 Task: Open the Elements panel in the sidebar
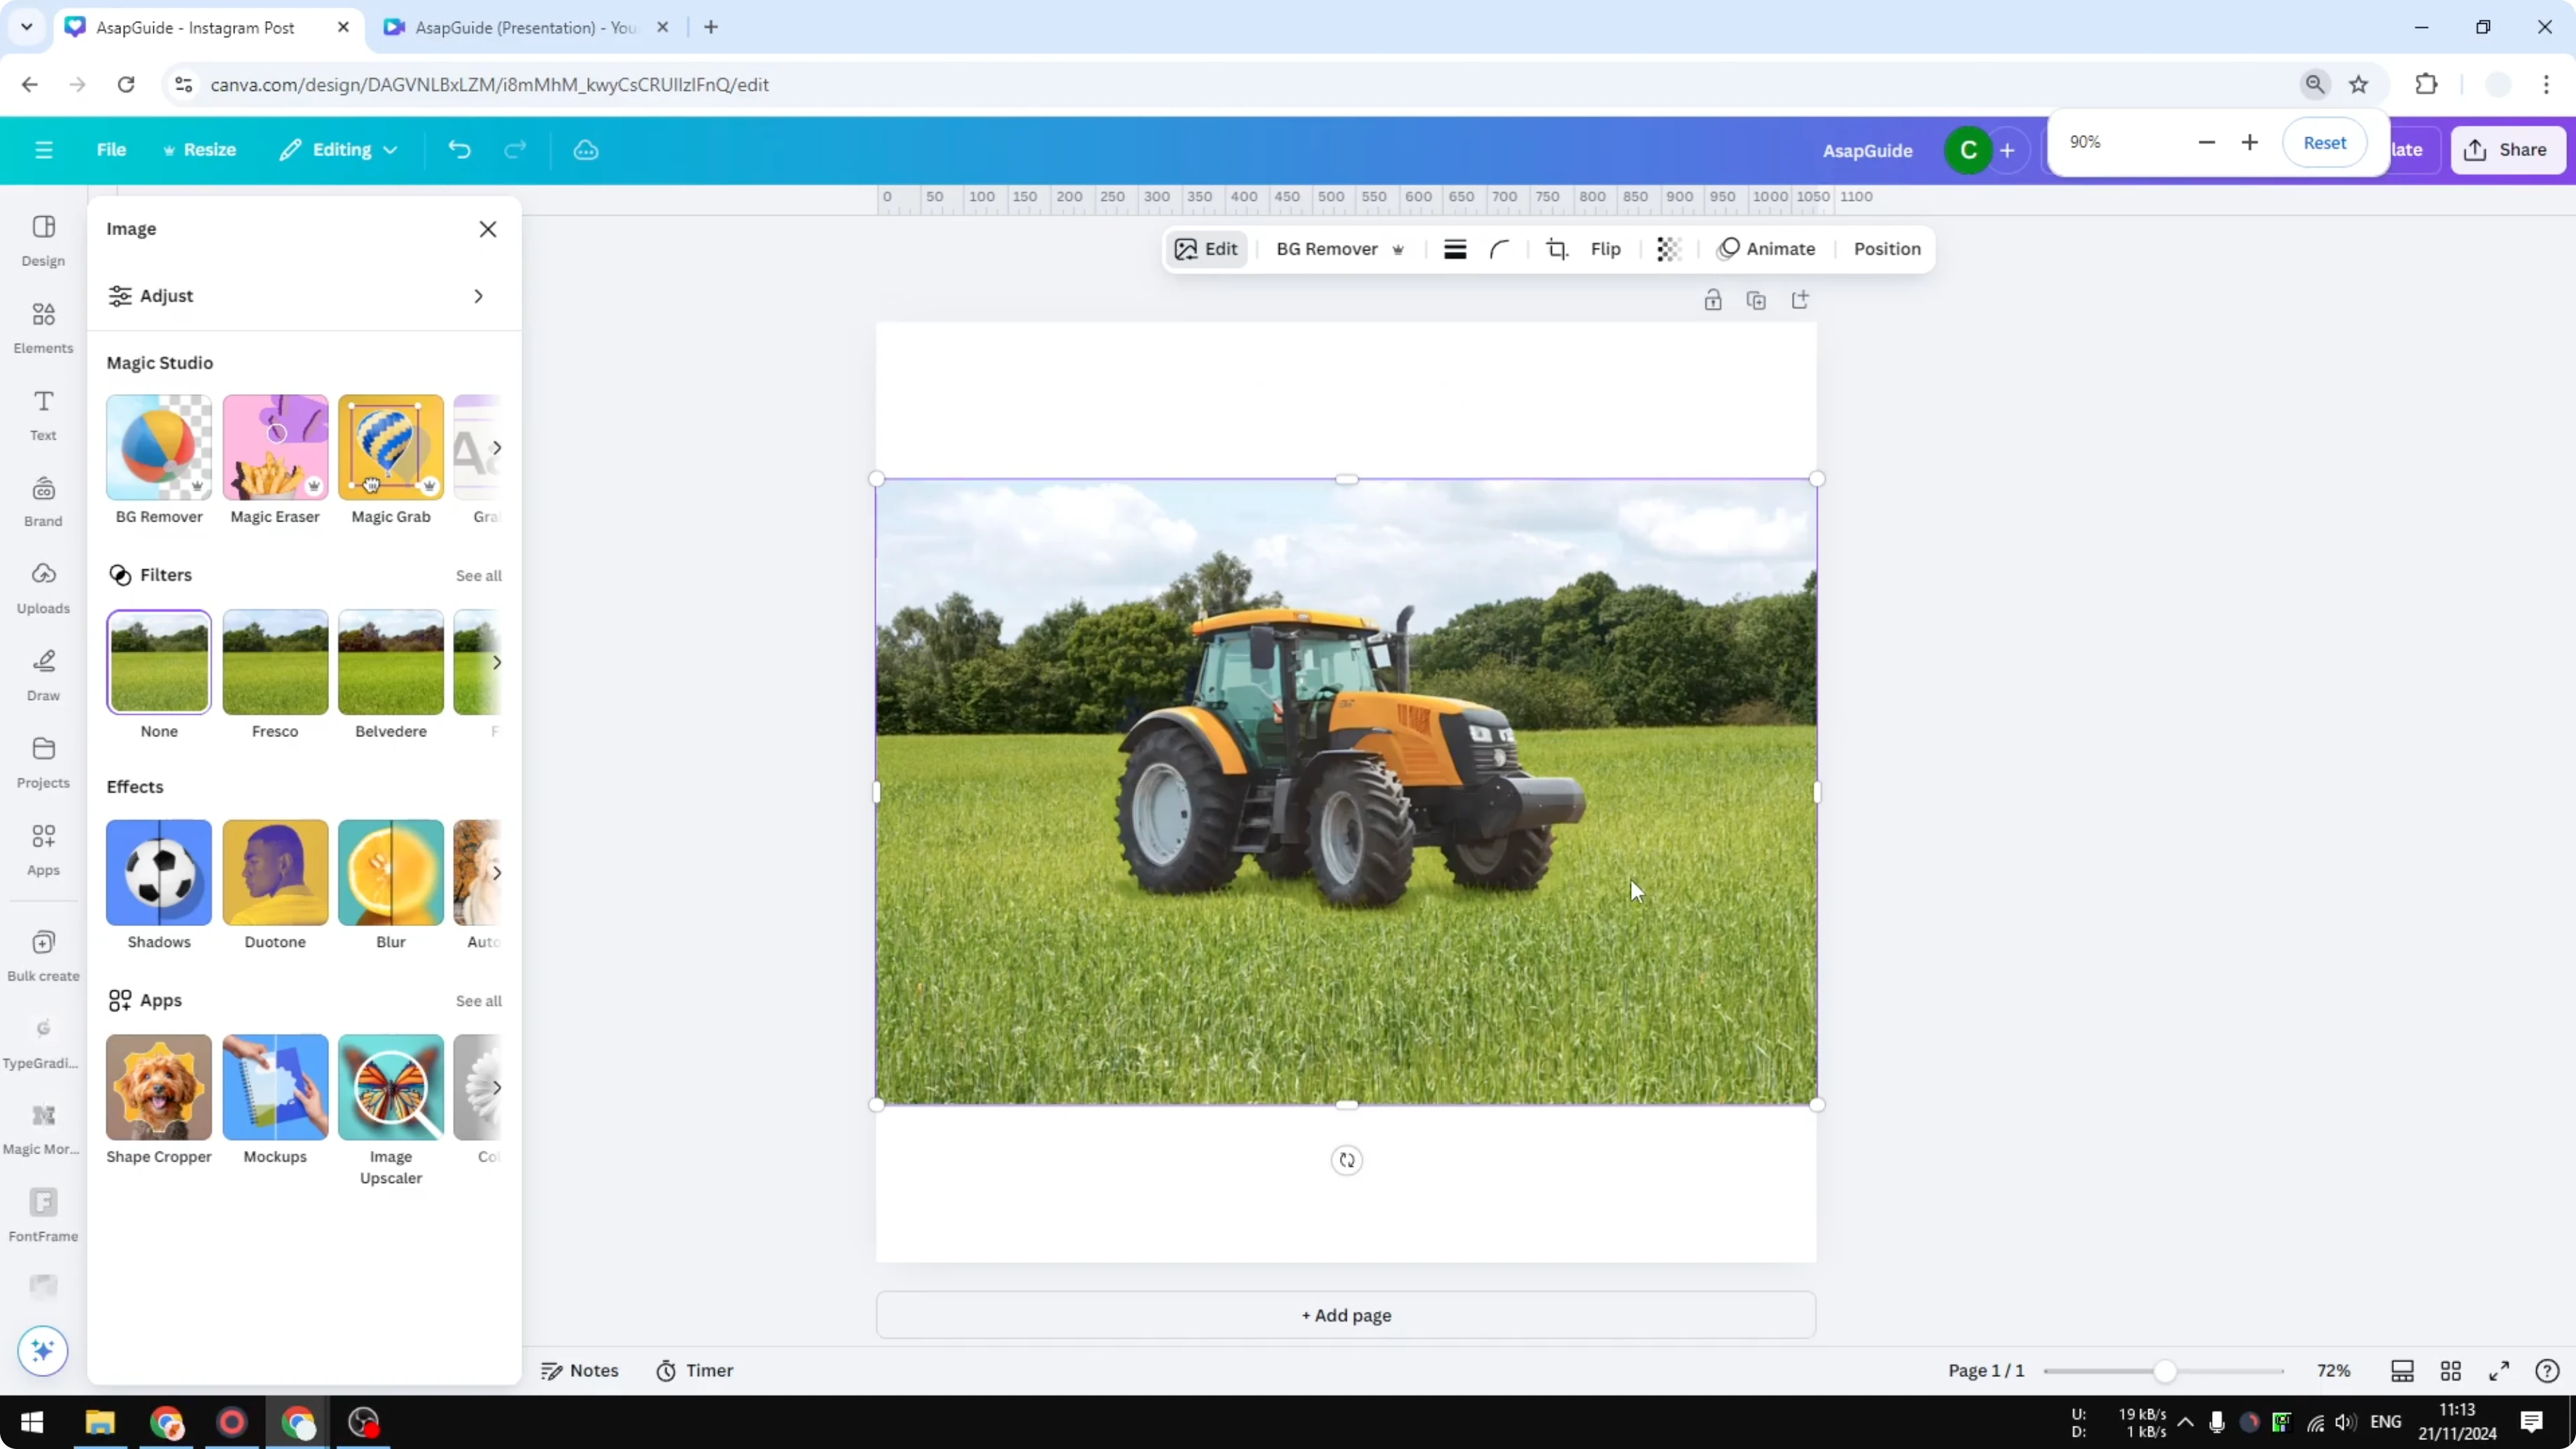[x=43, y=325]
